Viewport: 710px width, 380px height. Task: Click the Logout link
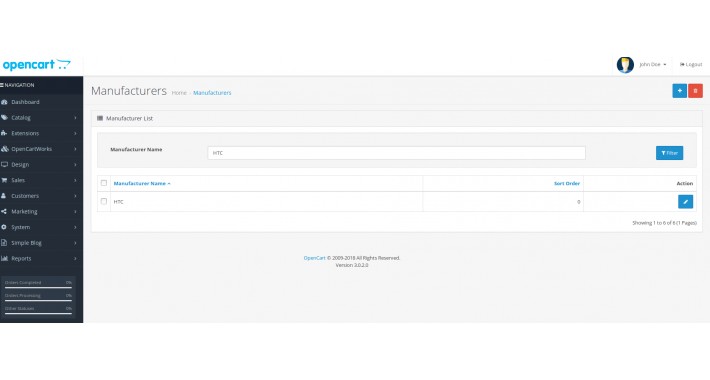point(691,65)
